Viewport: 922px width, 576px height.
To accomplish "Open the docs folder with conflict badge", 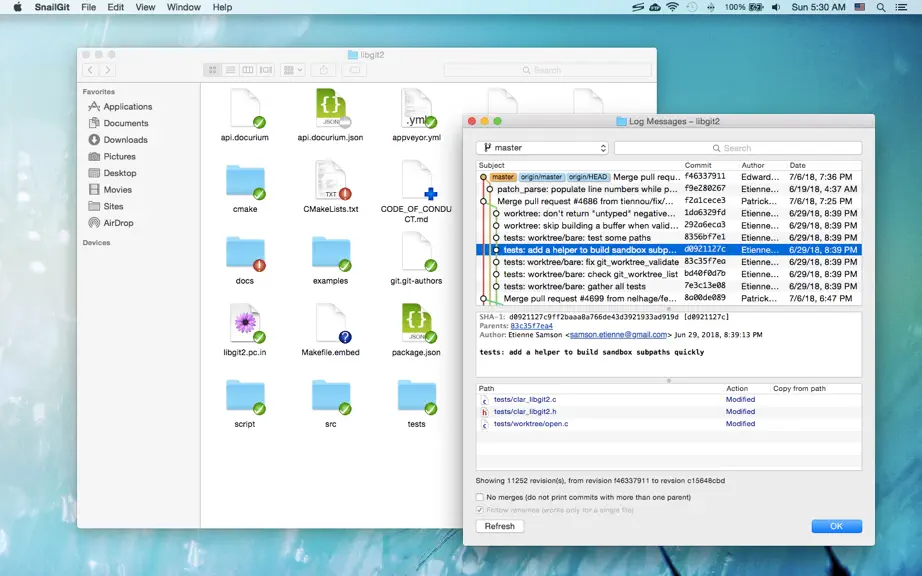I will click(245, 253).
